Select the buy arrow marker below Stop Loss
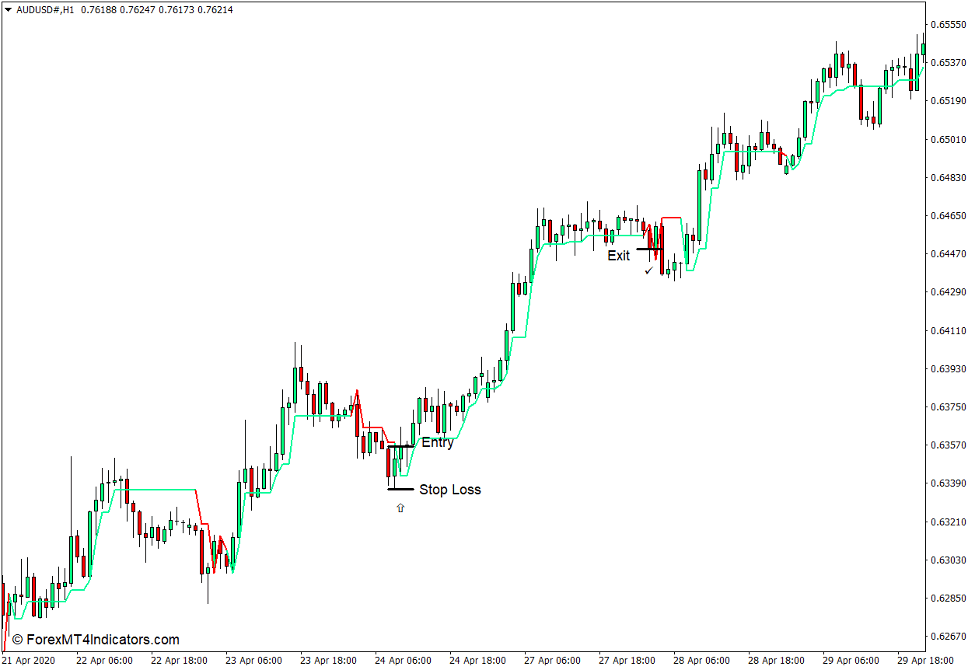The width and height of the screenshot is (977, 670). [x=400, y=507]
